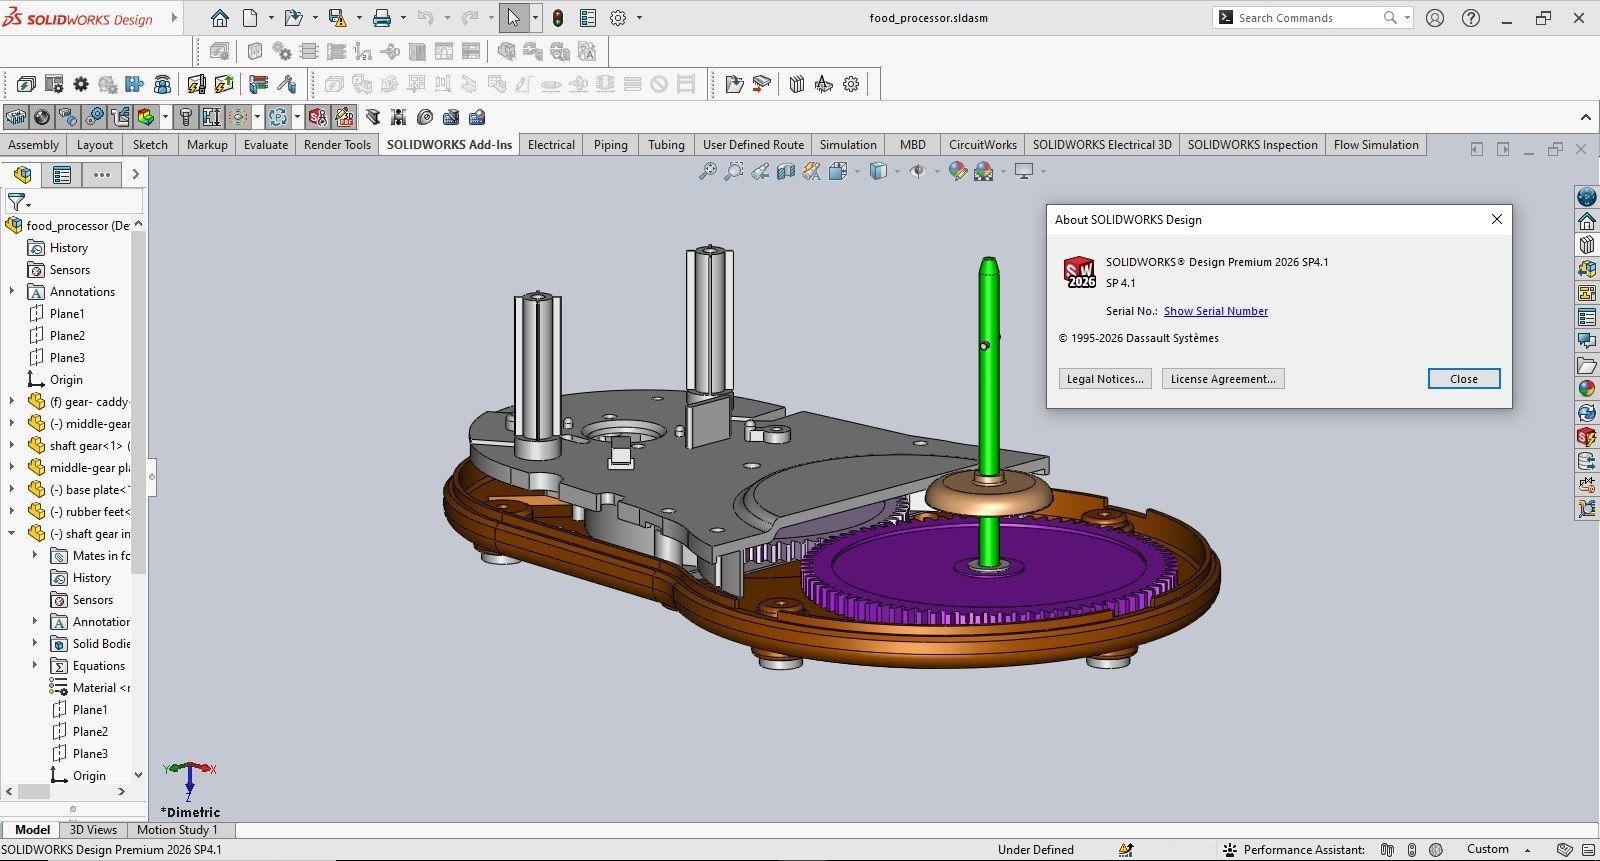This screenshot has height=861, width=1600.
Task: Expand the (f) gear-caddy component
Action: tap(12, 401)
